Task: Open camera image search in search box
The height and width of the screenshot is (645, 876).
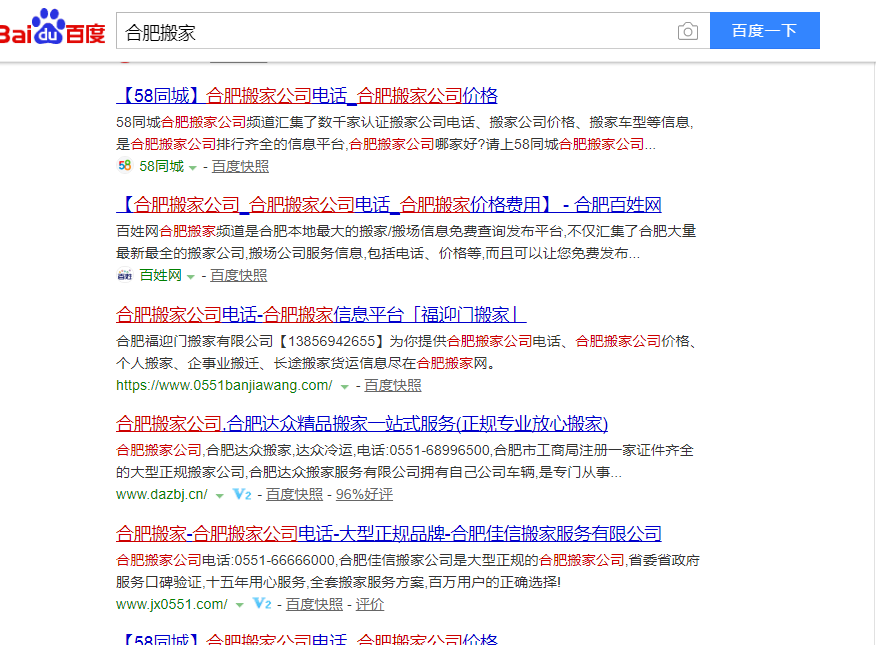Action: (x=687, y=31)
